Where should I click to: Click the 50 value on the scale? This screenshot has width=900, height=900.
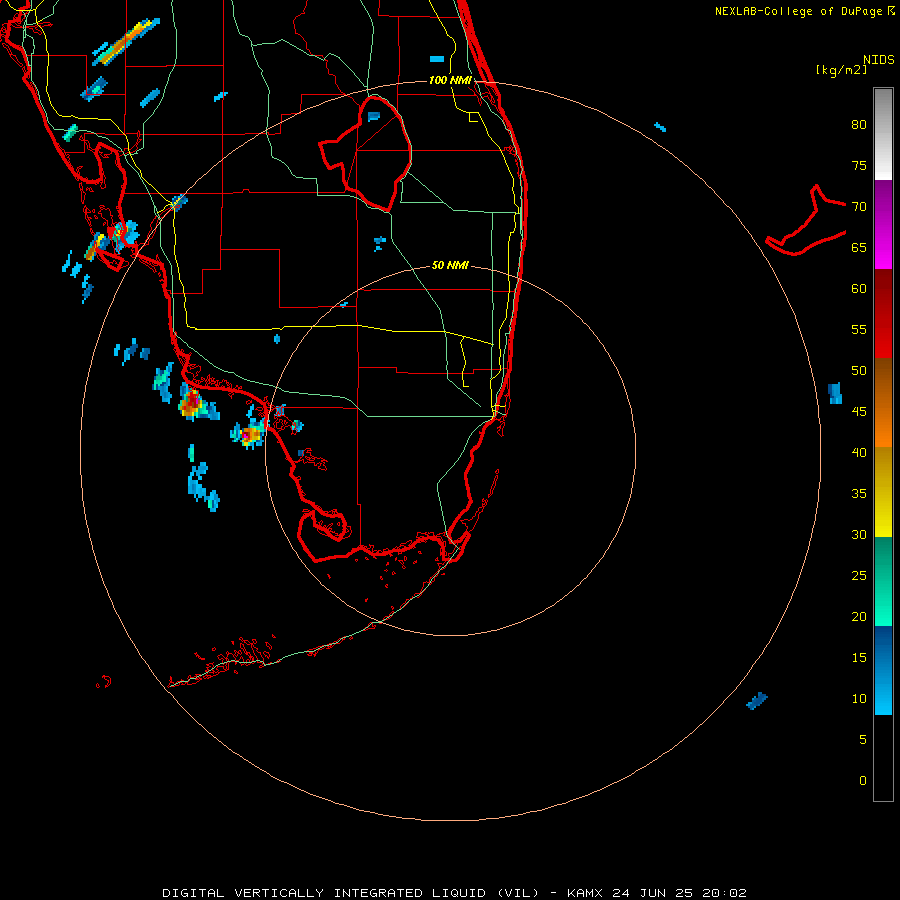click(859, 370)
